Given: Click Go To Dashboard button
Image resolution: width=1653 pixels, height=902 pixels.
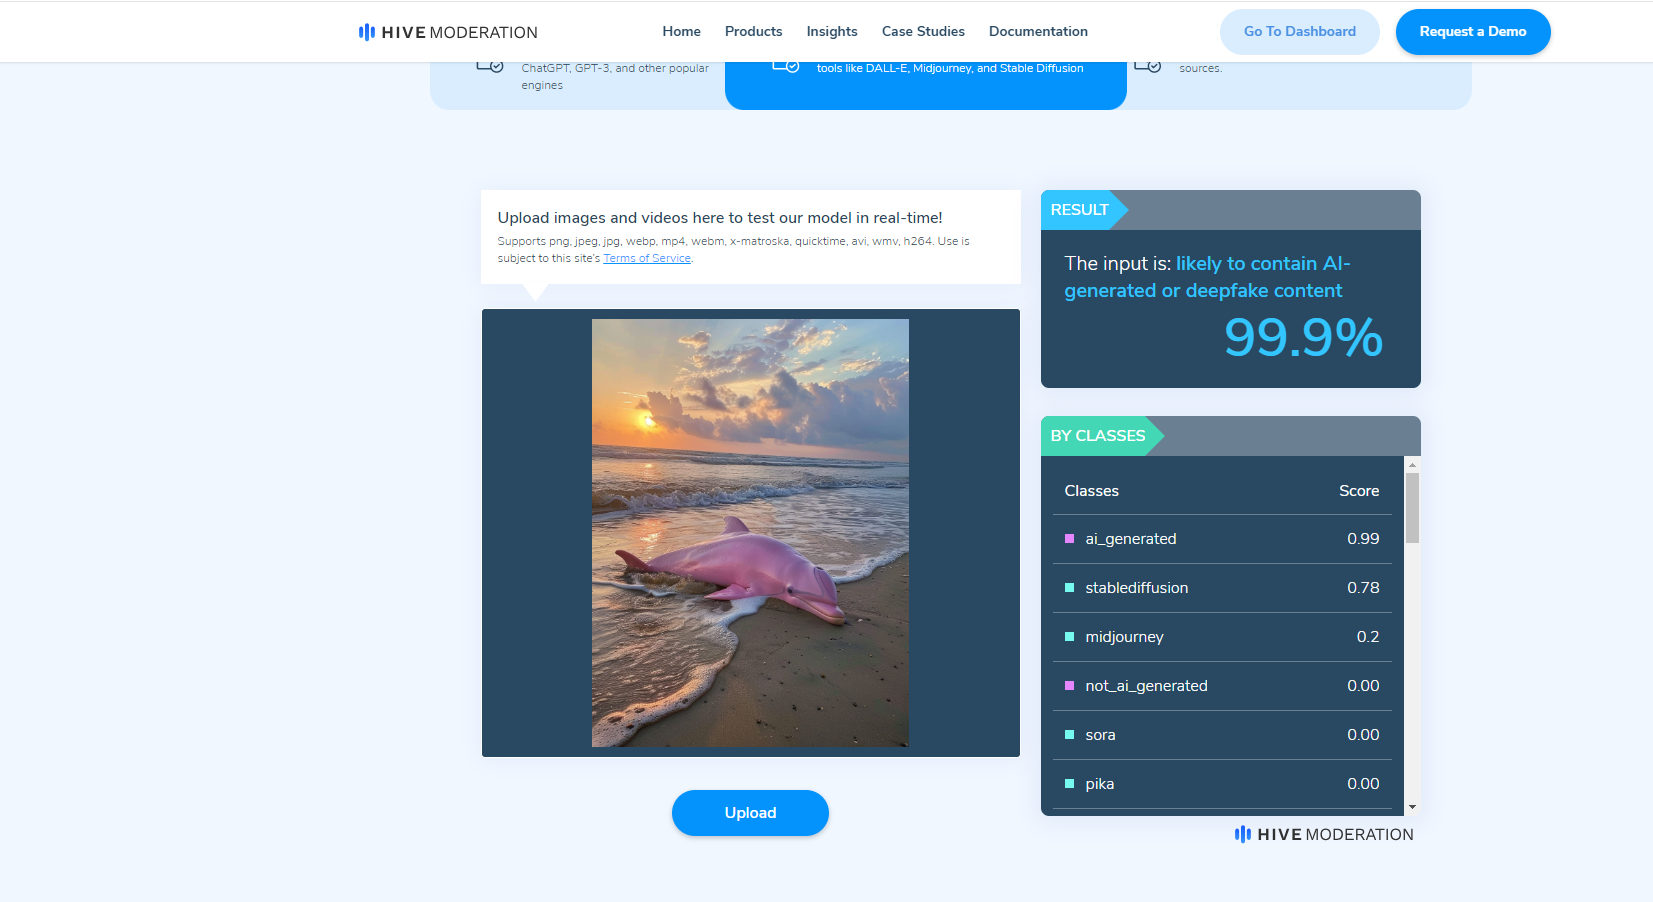Looking at the screenshot, I should tap(1299, 32).
